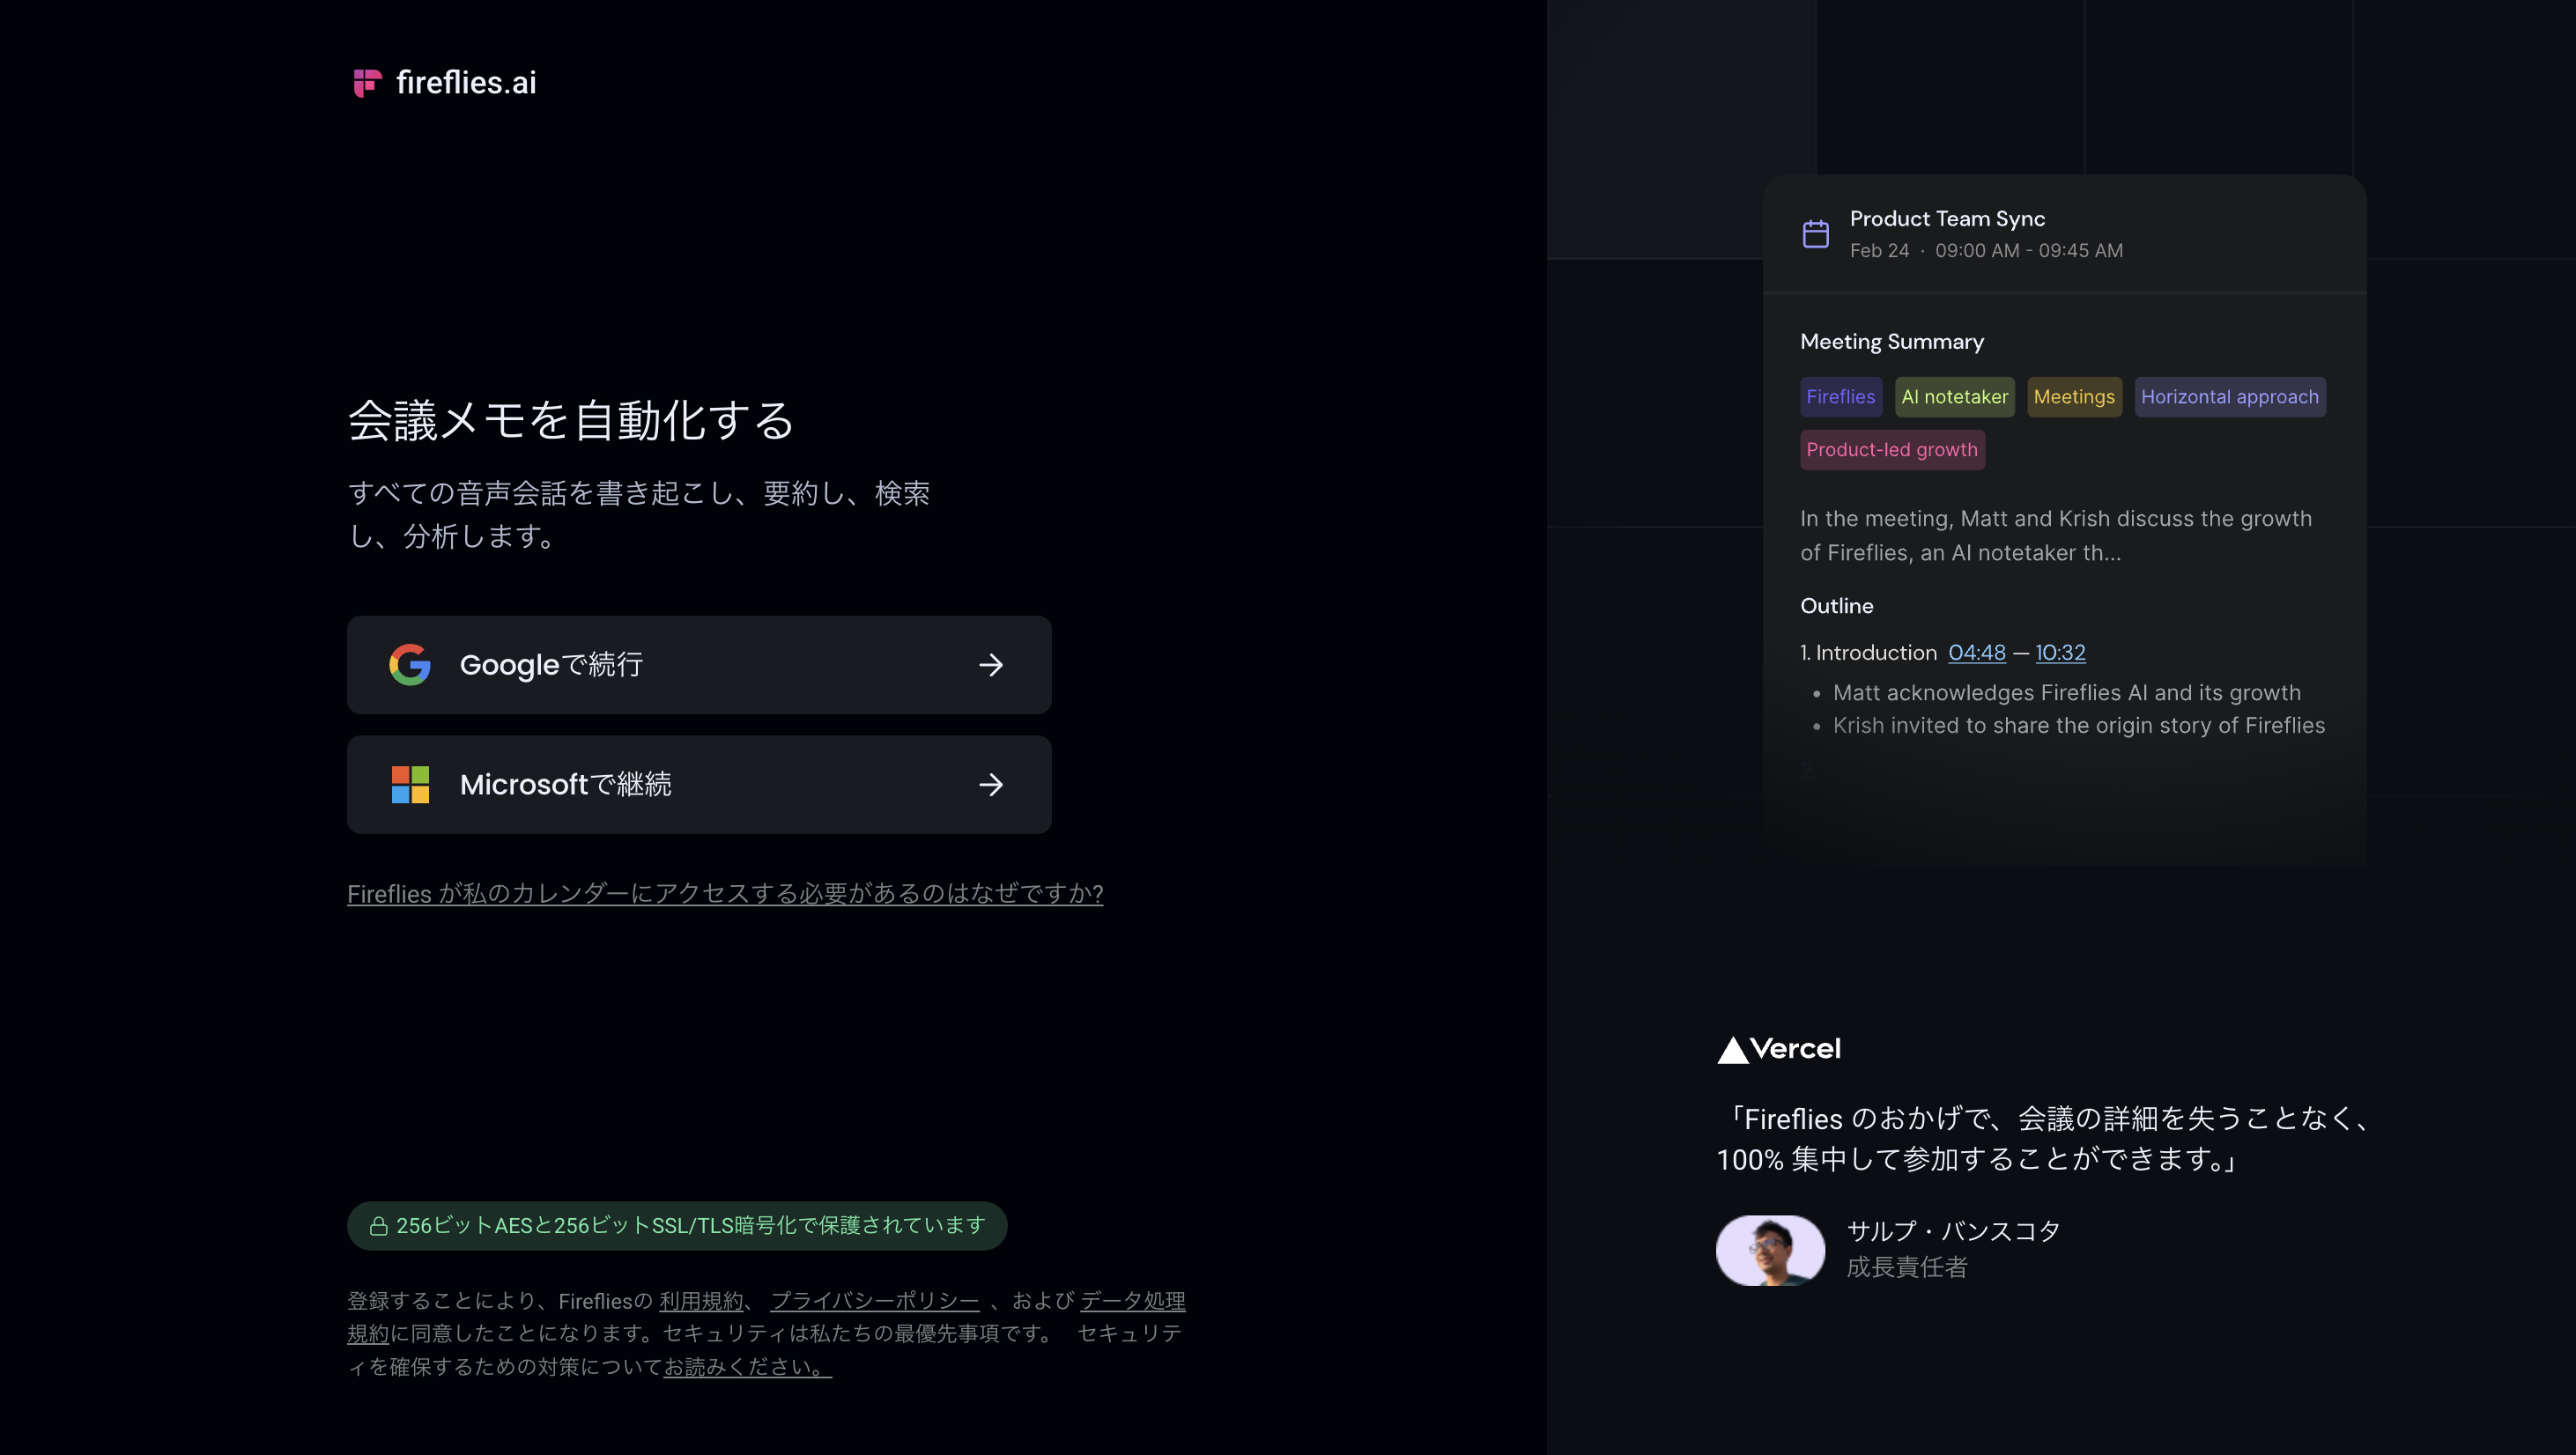Screen dimensions: 2576x1455
Task: Select the 'AI notetaker' topic tag
Action: (x=1954, y=397)
